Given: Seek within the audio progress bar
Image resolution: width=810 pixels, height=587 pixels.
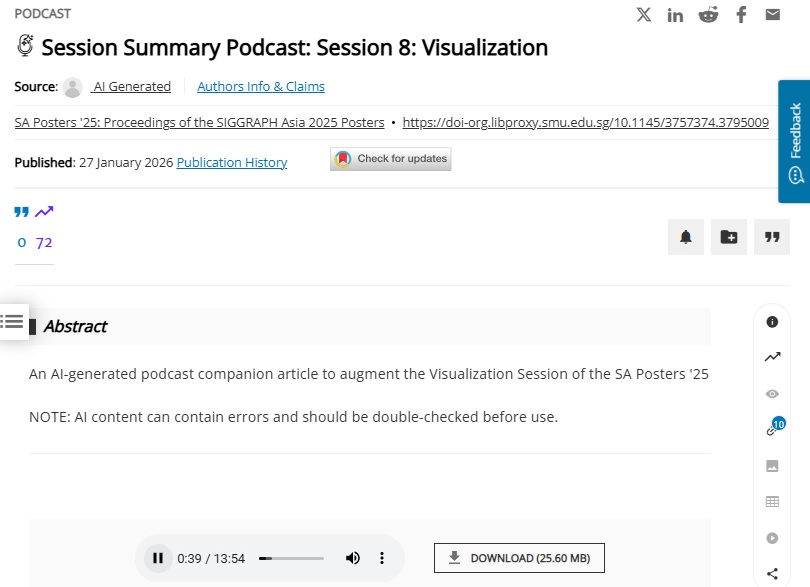Looking at the screenshot, I should pos(291,558).
